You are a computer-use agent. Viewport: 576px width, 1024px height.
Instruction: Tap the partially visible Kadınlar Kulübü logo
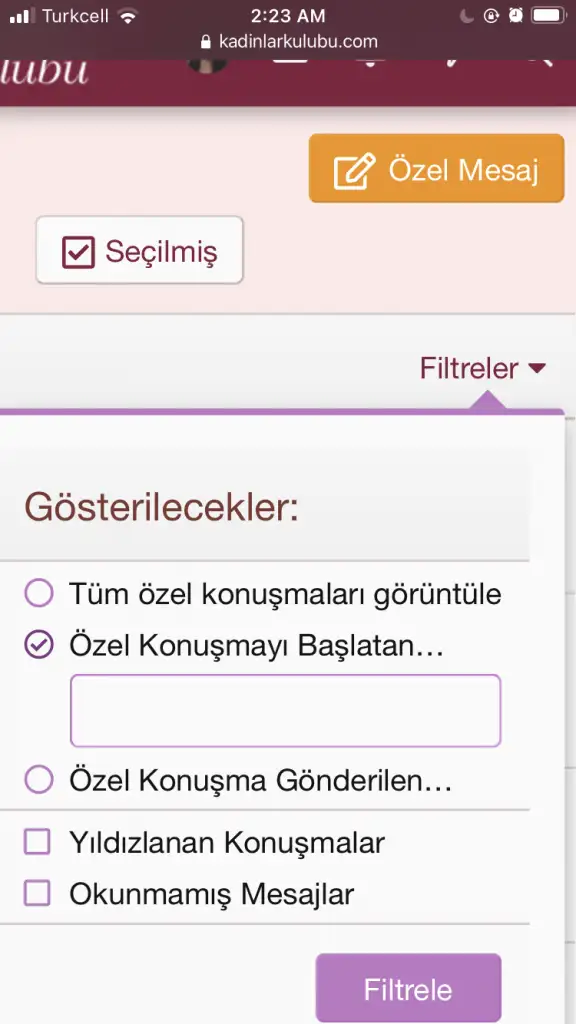coord(44,72)
